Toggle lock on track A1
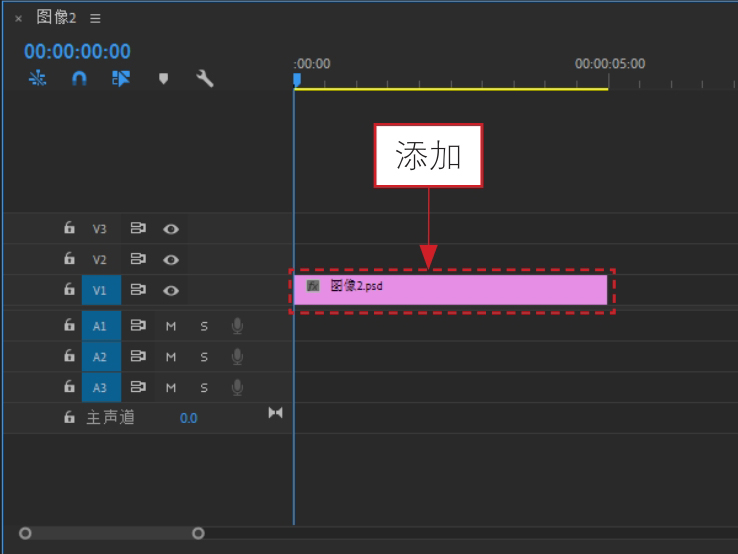The image size is (738, 554). coord(69,325)
